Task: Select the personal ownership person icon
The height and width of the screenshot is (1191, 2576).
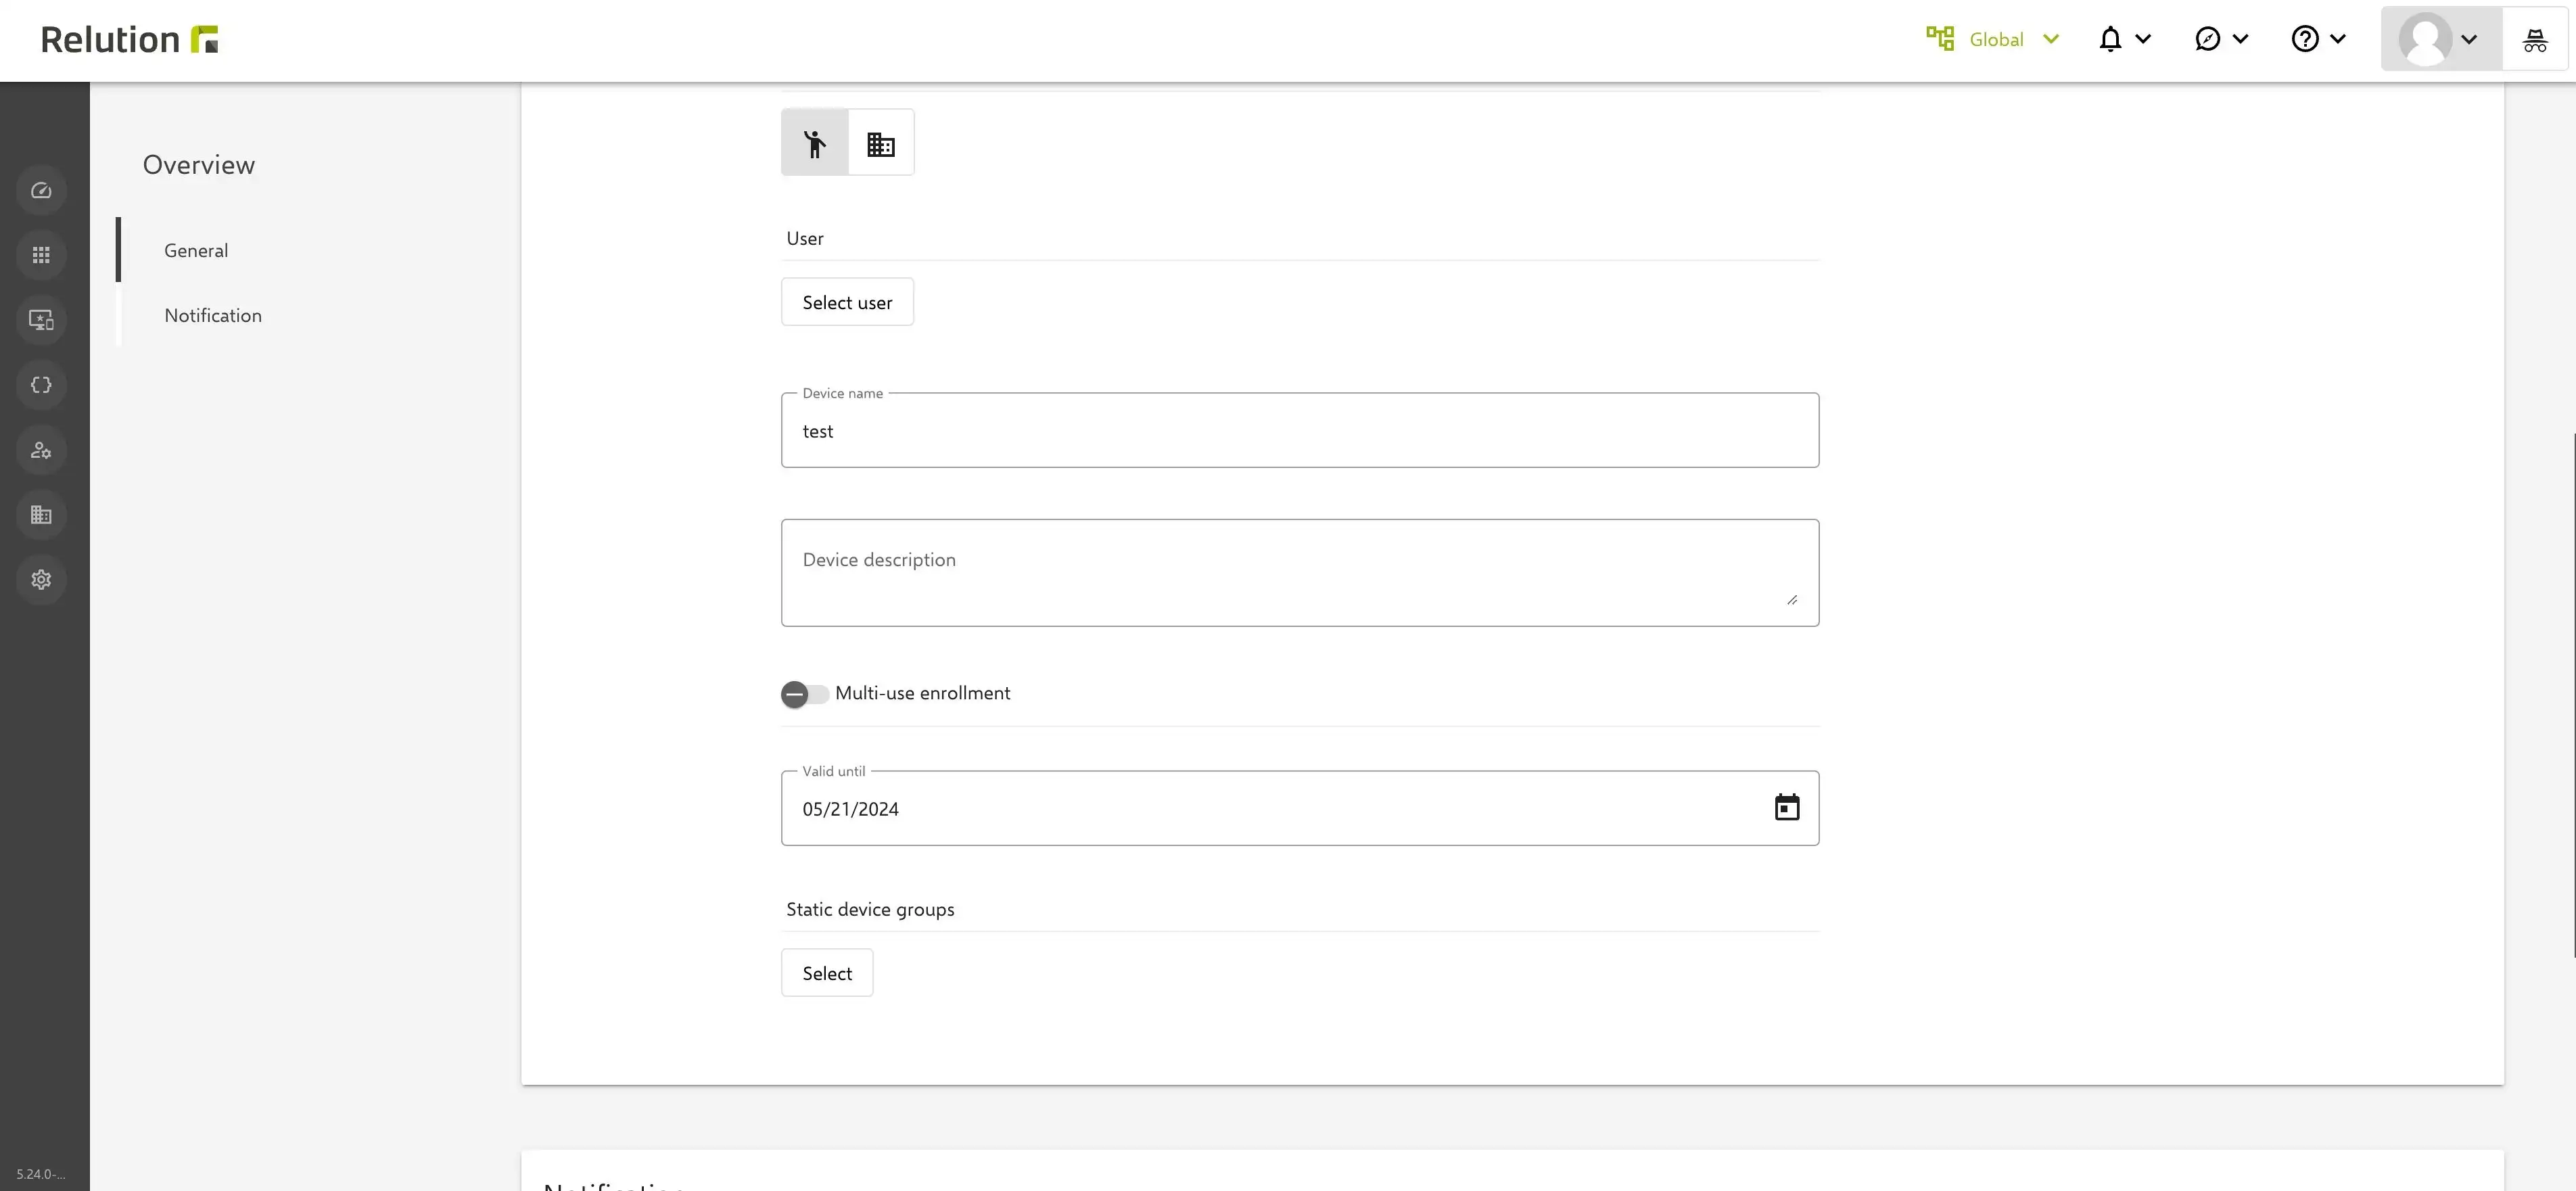Action: pos(815,143)
